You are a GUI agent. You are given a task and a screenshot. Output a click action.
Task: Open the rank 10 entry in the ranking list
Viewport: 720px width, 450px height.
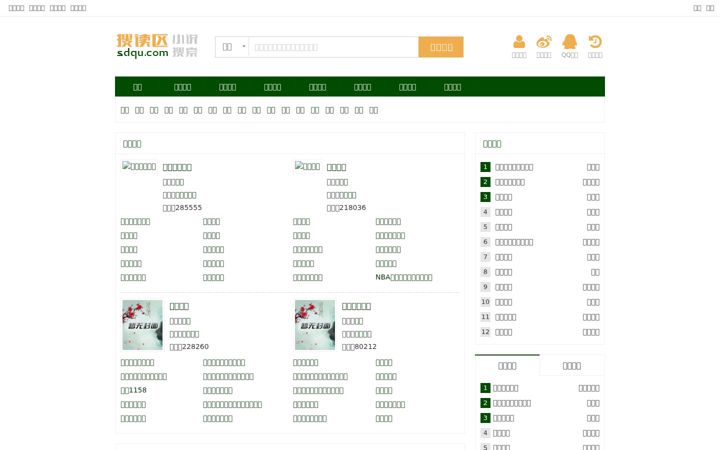coord(503,302)
